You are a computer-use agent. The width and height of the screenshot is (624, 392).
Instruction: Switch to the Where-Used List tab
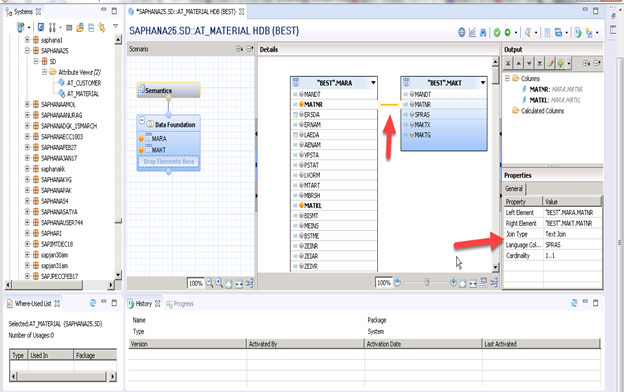[33, 304]
